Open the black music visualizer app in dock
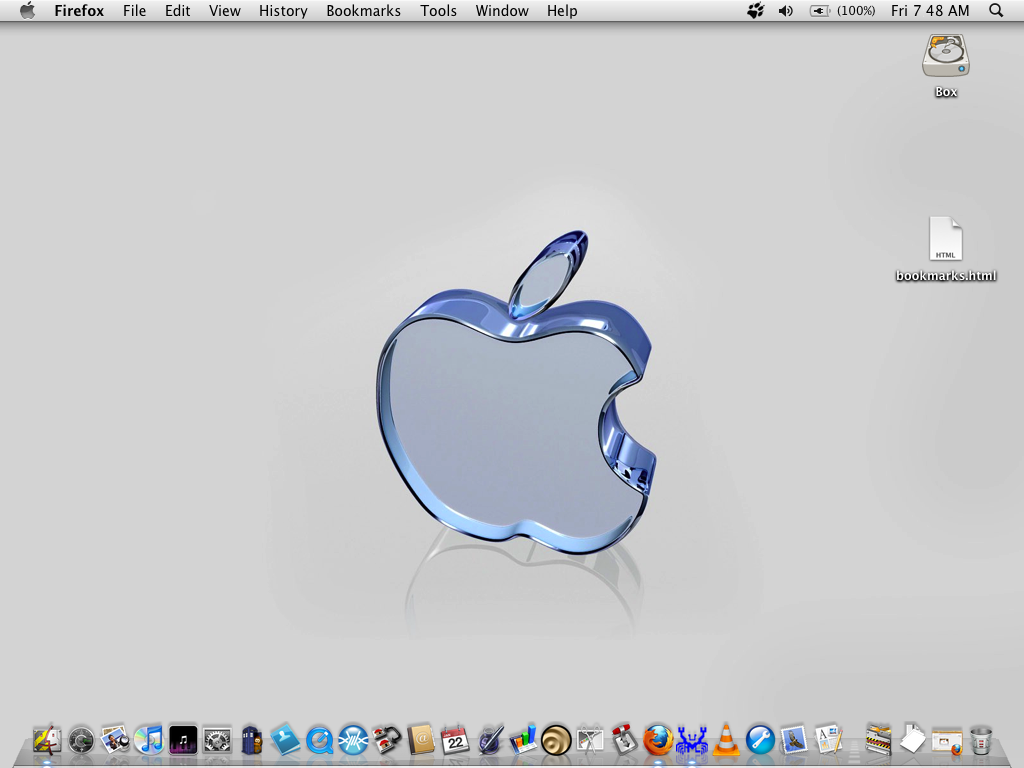Viewport: 1024px width, 768px height. (x=183, y=740)
